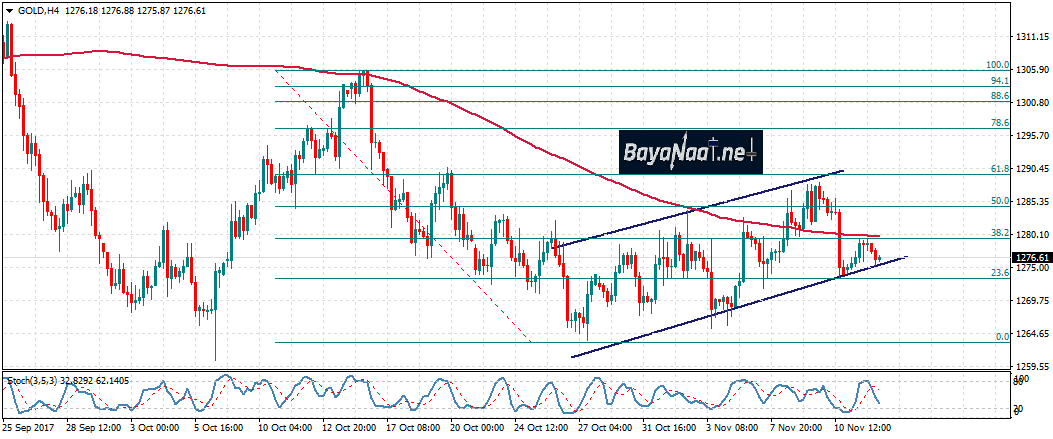Click the 1290.45 price axis label

click(x=1033, y=168)
